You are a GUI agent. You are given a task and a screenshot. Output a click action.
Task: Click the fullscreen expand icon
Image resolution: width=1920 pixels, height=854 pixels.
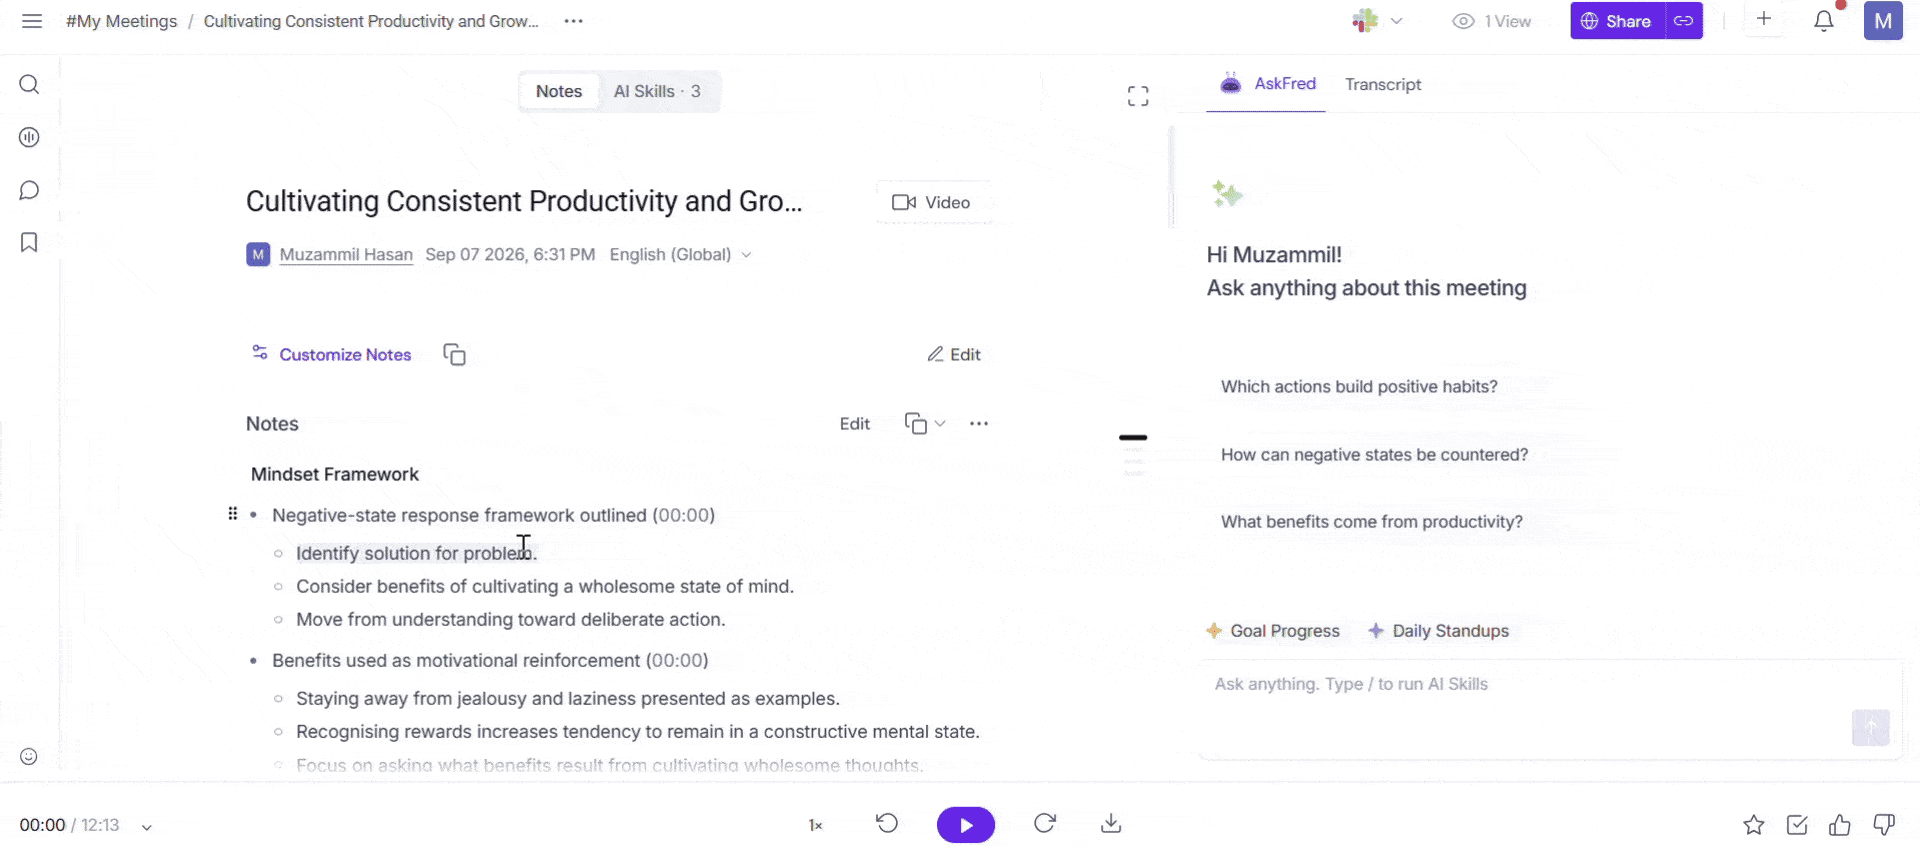(1138, 96)
